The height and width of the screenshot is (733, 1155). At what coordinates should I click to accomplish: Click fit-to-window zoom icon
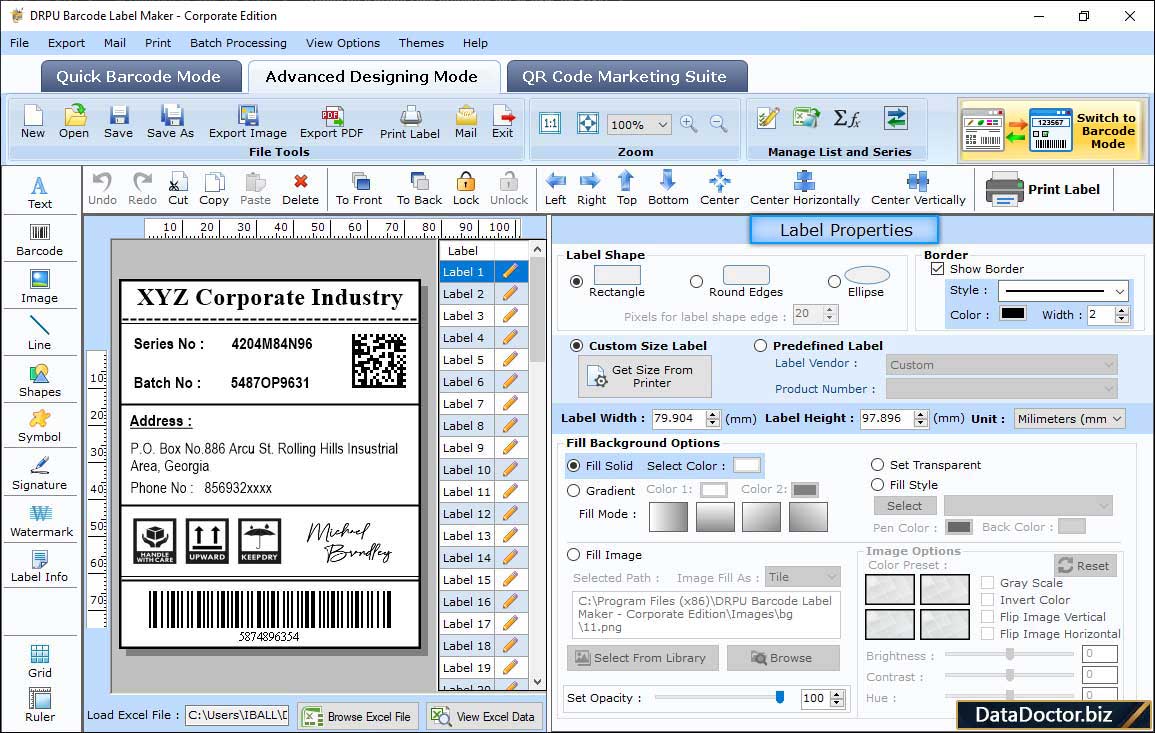588,123
